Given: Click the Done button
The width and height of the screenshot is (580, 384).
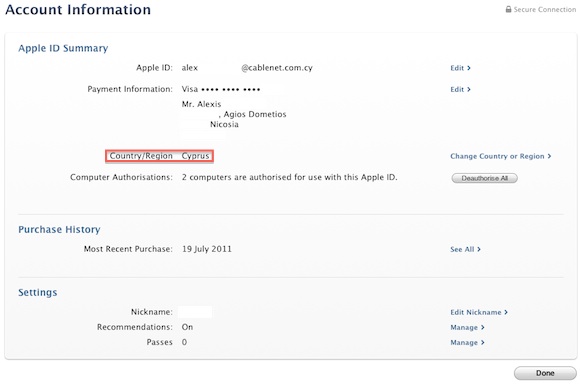Looking at the screenshot, I should [x=545, y=373].
